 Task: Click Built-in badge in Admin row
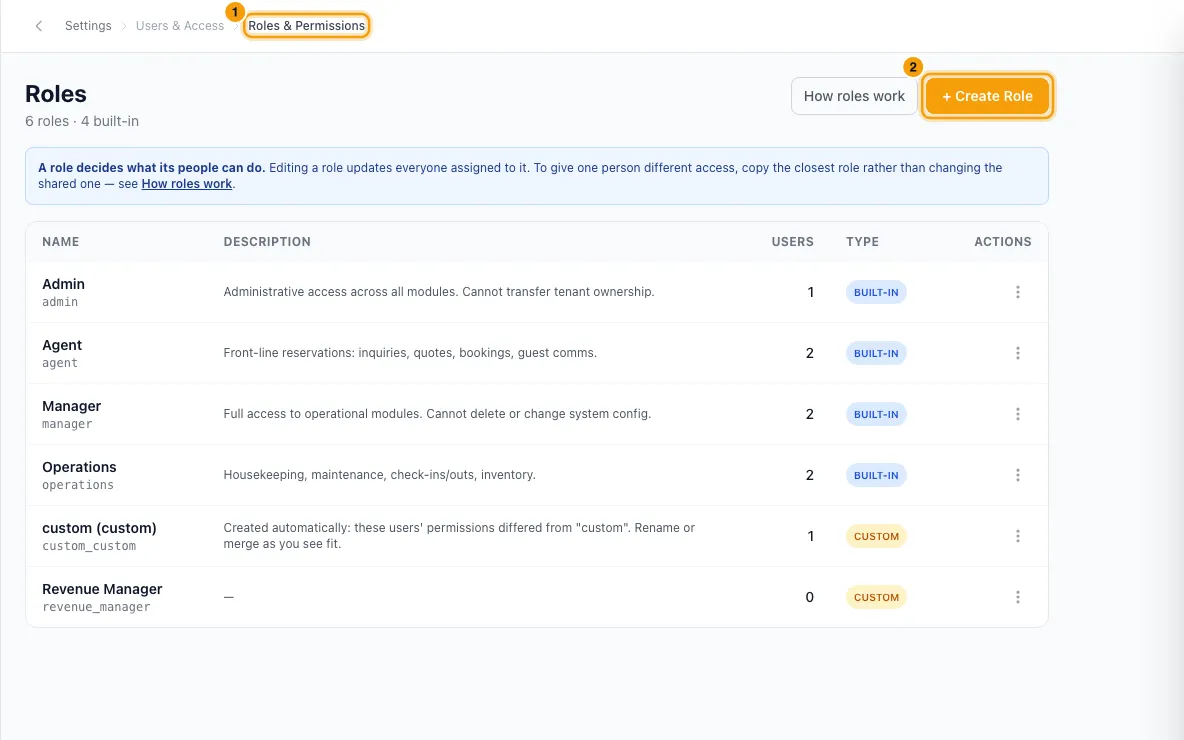876,292
